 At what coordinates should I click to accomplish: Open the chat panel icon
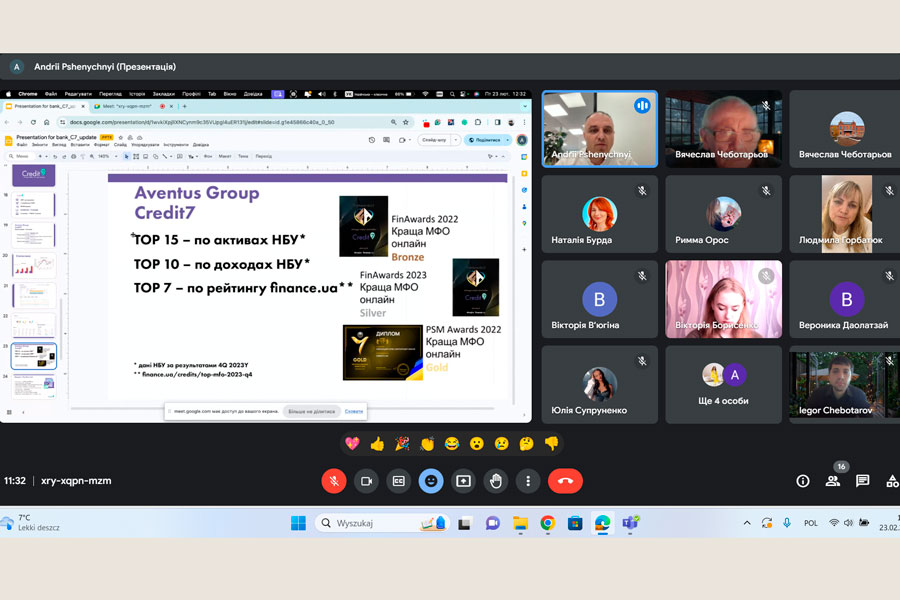(x=862, y=481)
